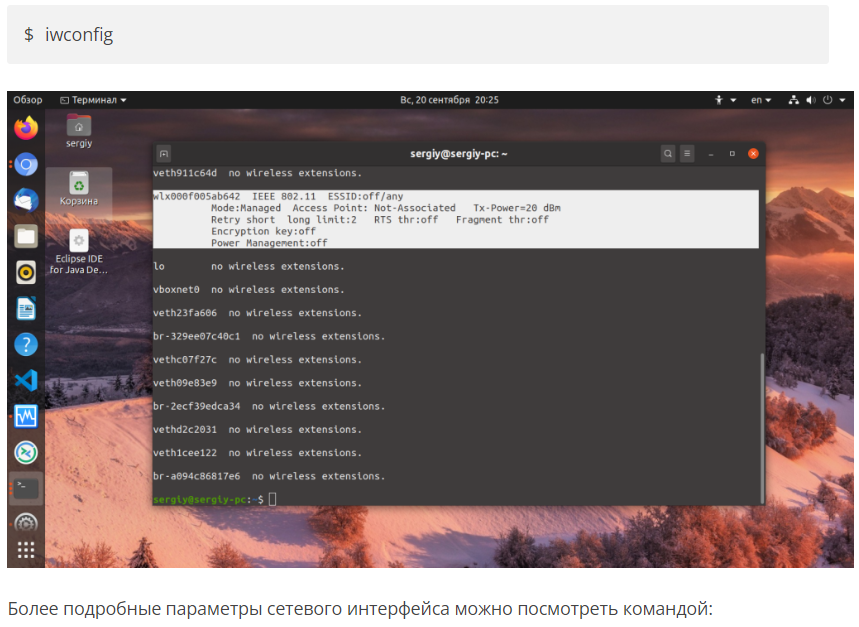Open the Files manager dock icon

click(x=26, y=236)
